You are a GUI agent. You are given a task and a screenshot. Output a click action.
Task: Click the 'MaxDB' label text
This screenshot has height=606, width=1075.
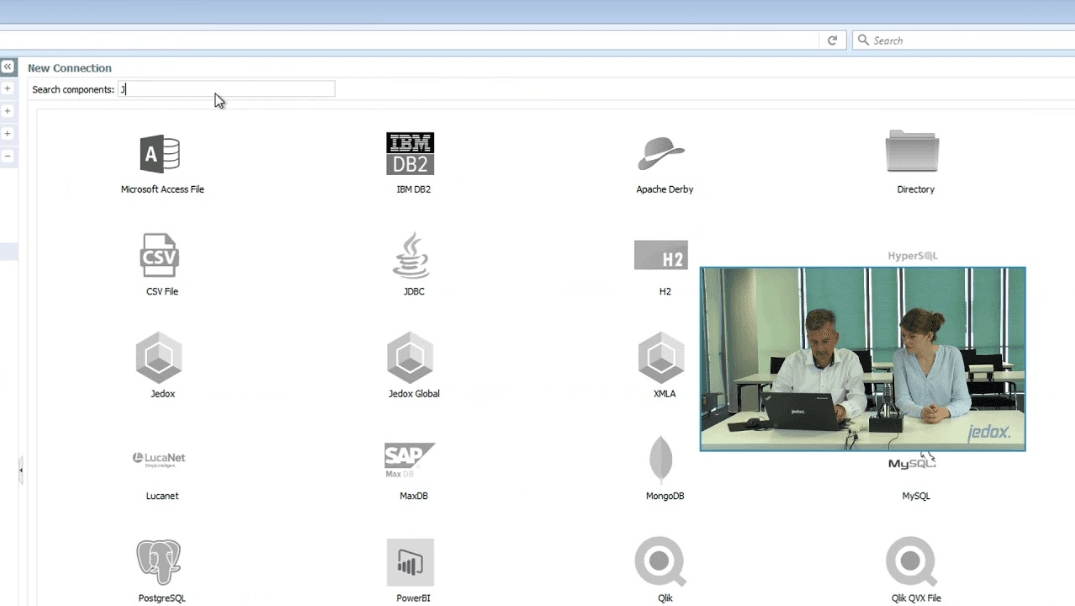click(x=413, y=496)
